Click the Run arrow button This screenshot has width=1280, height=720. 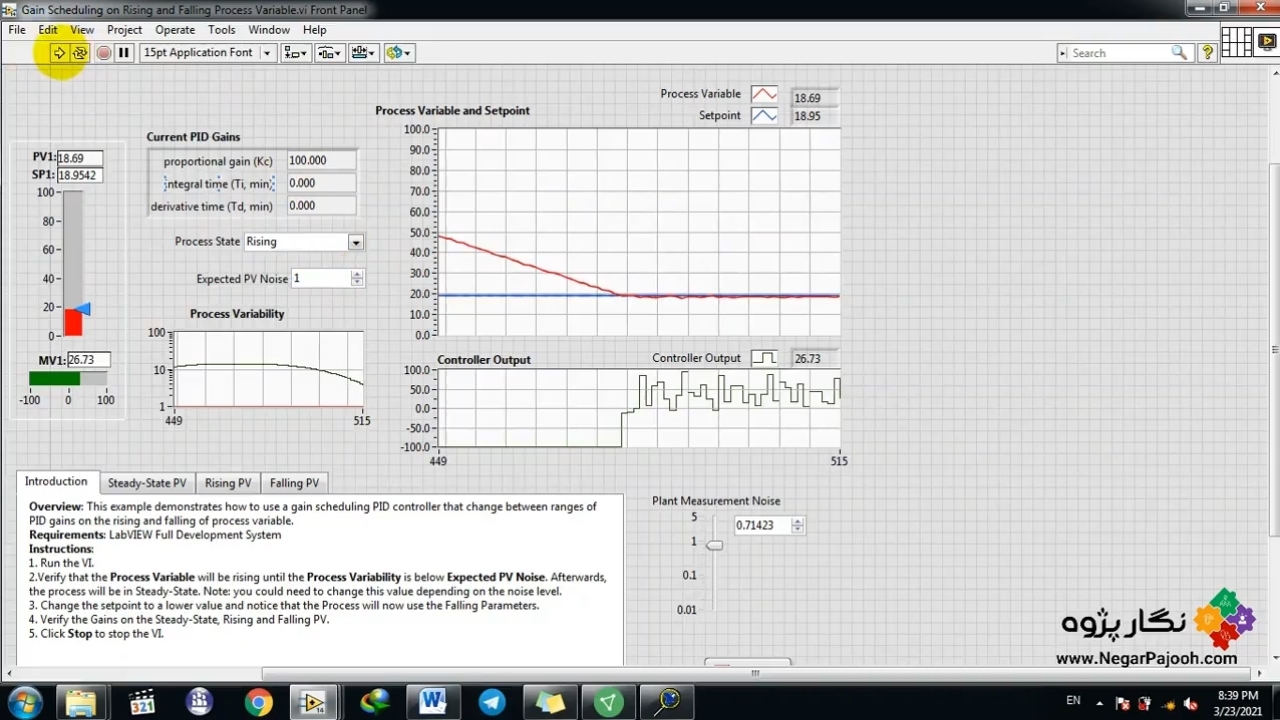[59, 53]
